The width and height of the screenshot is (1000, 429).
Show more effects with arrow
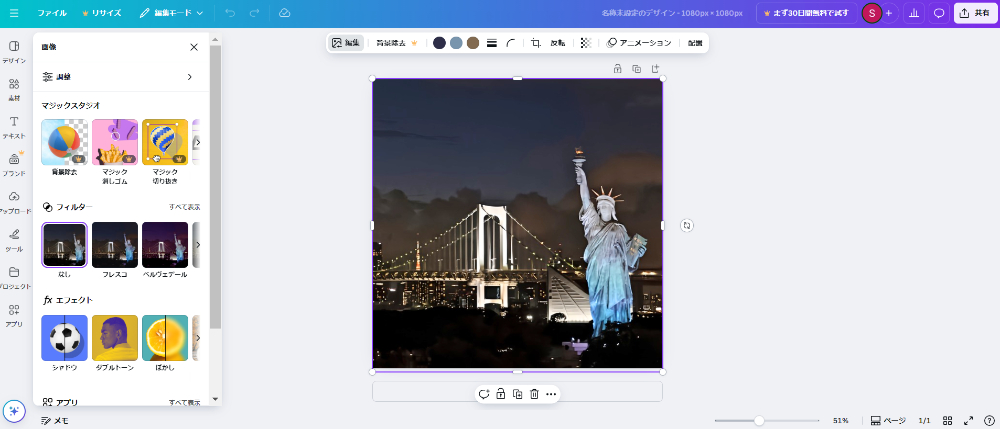click(x=198, y=338)
